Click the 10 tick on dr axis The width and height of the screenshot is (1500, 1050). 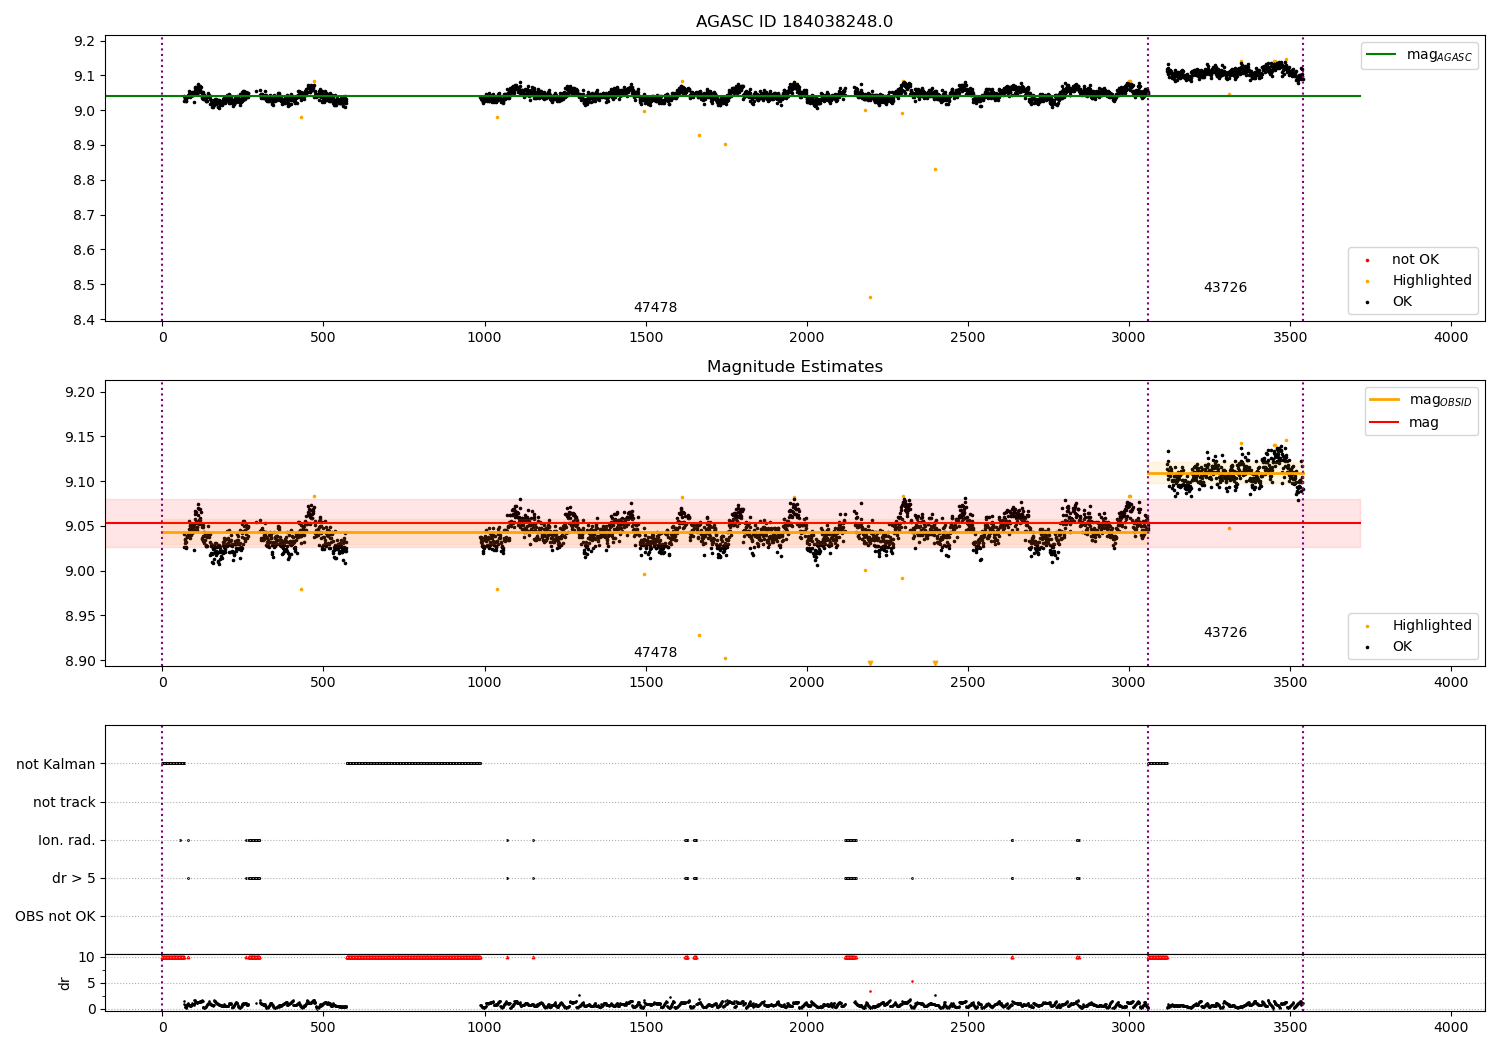pyautogui.click(x=87, y=957)
